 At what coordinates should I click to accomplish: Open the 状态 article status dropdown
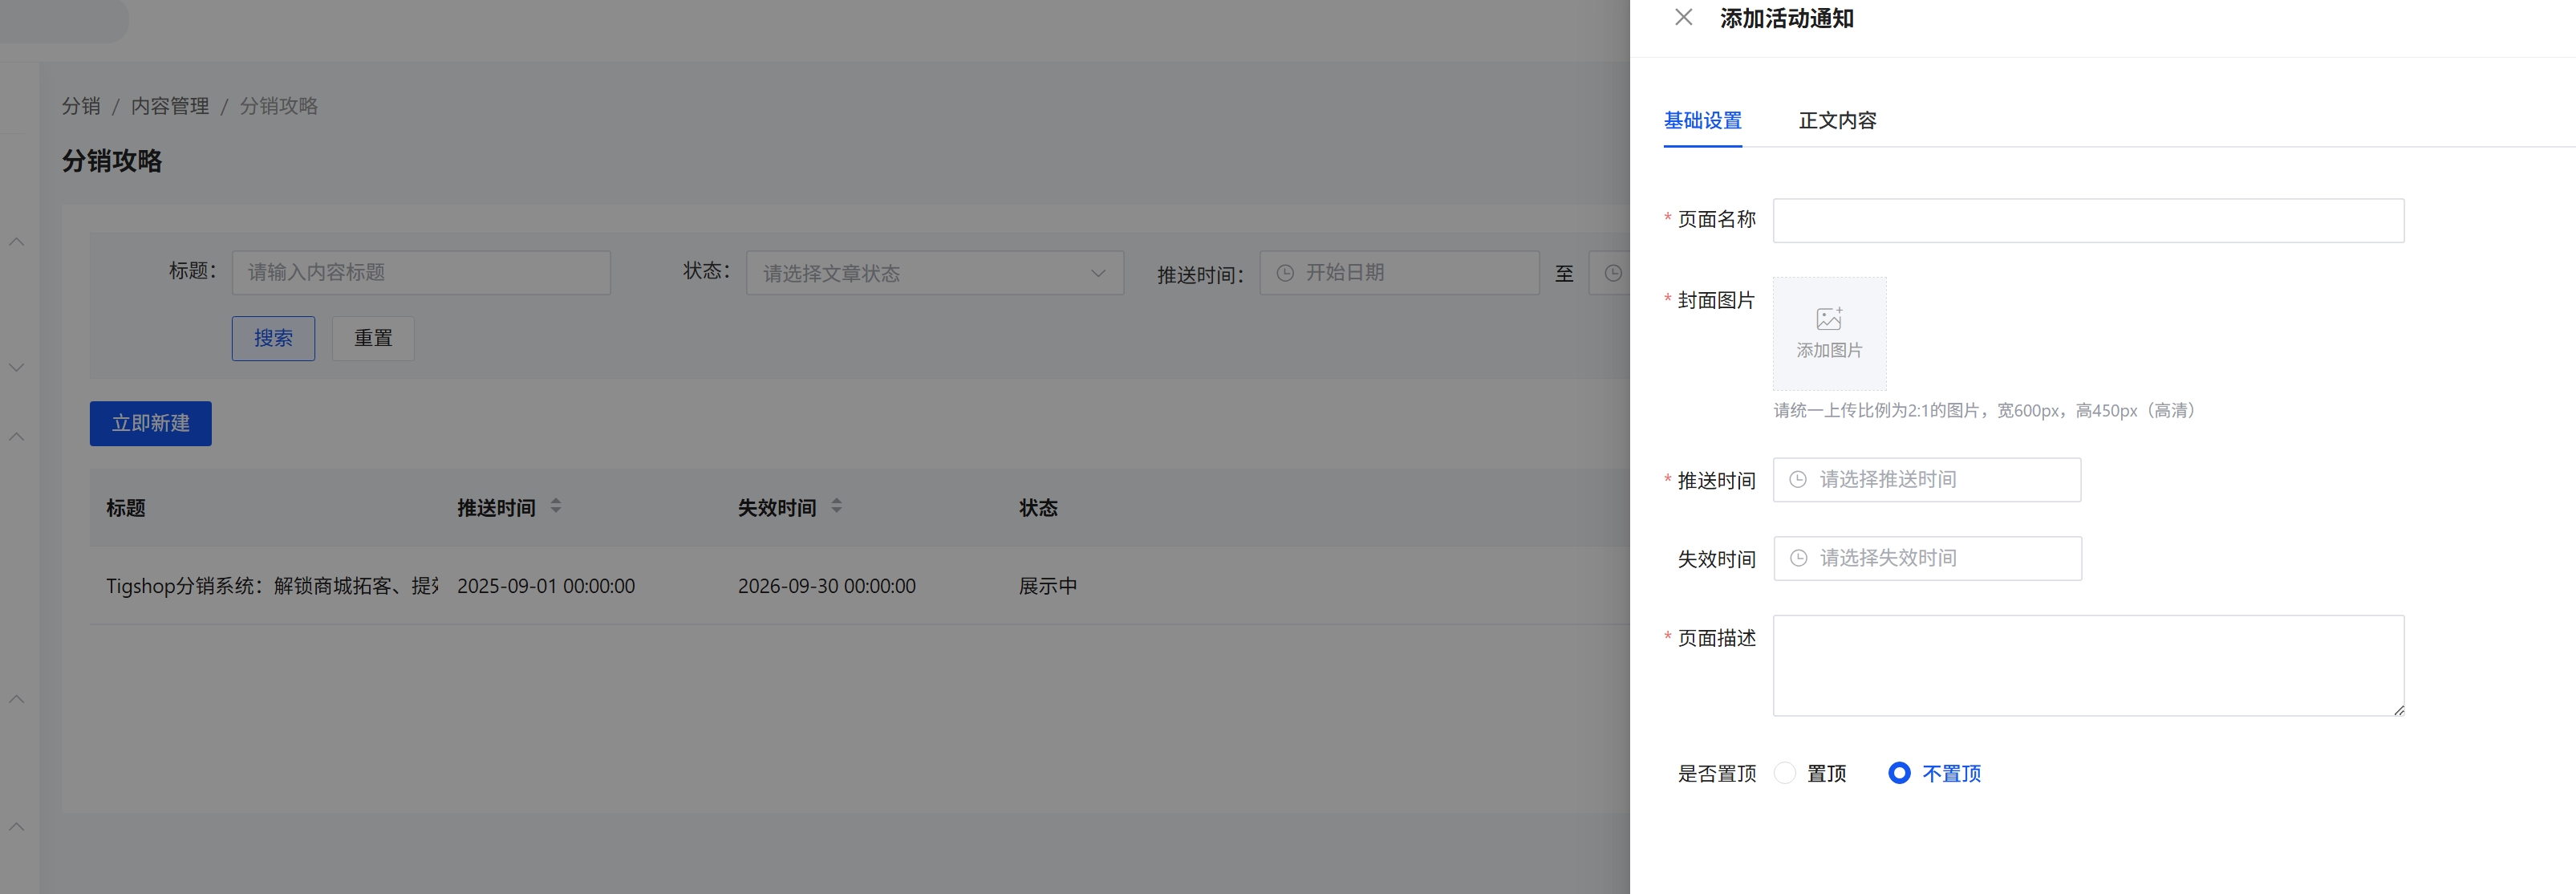[x=935, y=272]
